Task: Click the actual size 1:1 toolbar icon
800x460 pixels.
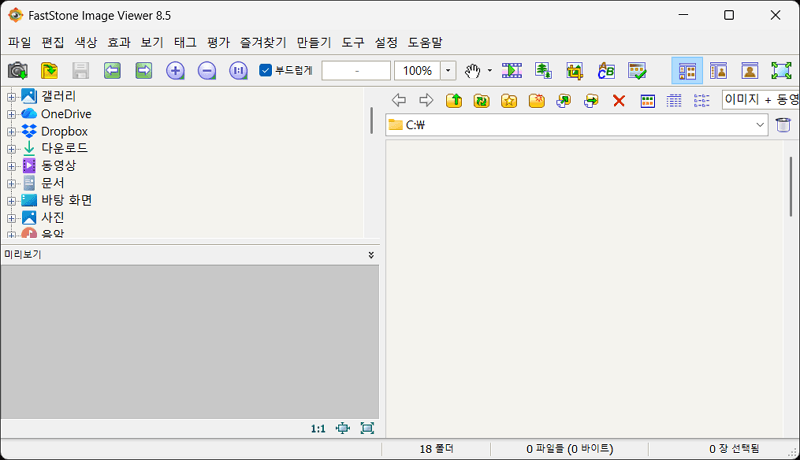Action: tap(238, 70)
